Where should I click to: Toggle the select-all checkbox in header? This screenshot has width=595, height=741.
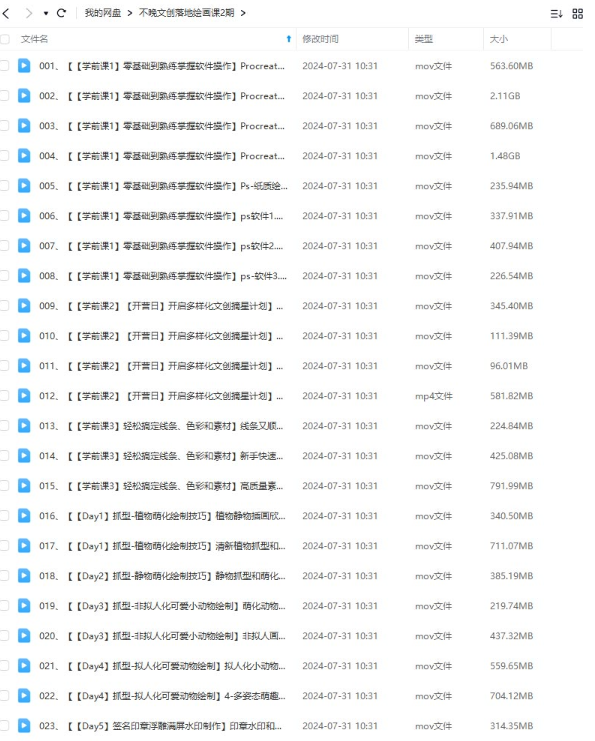coord(5,39)
